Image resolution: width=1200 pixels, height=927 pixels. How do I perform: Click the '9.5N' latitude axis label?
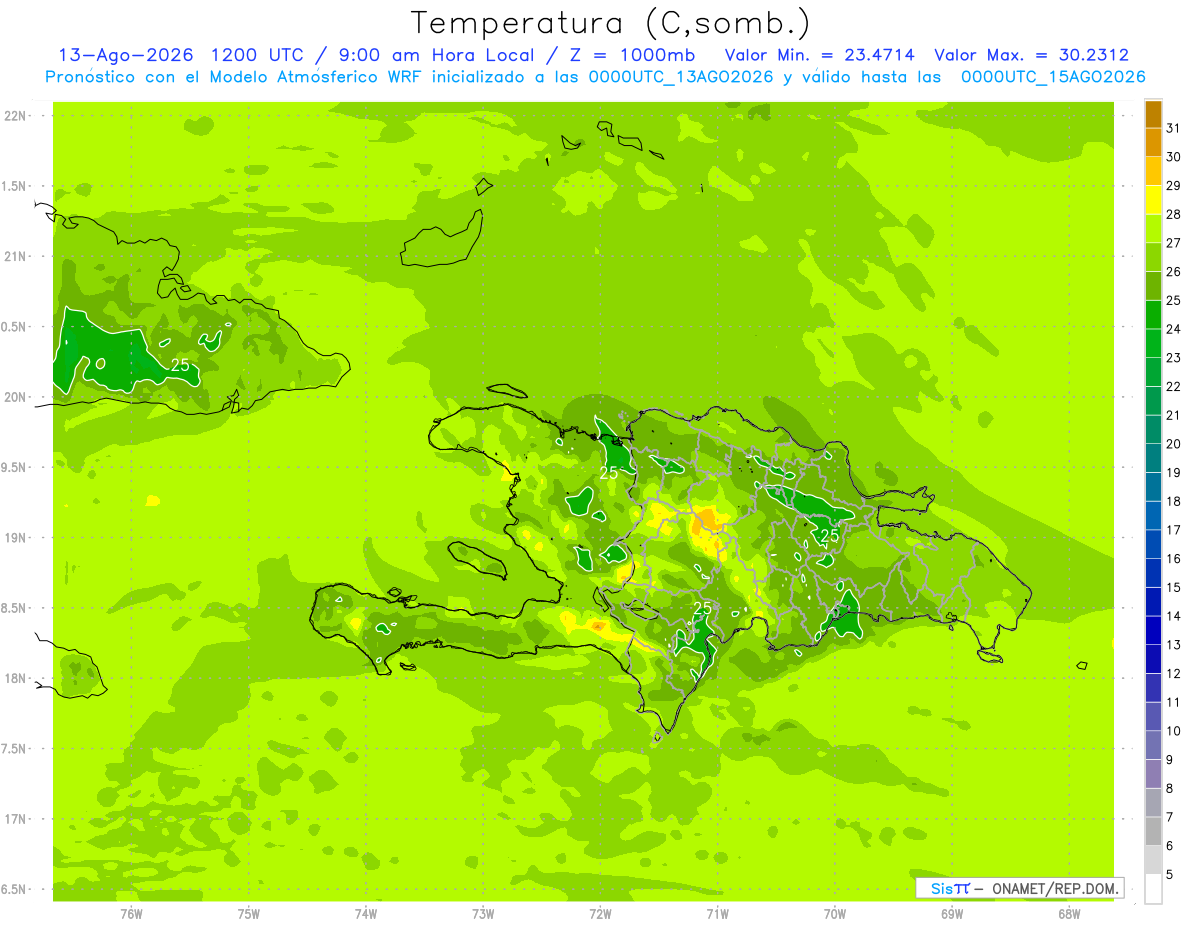(x=15, y=467)
